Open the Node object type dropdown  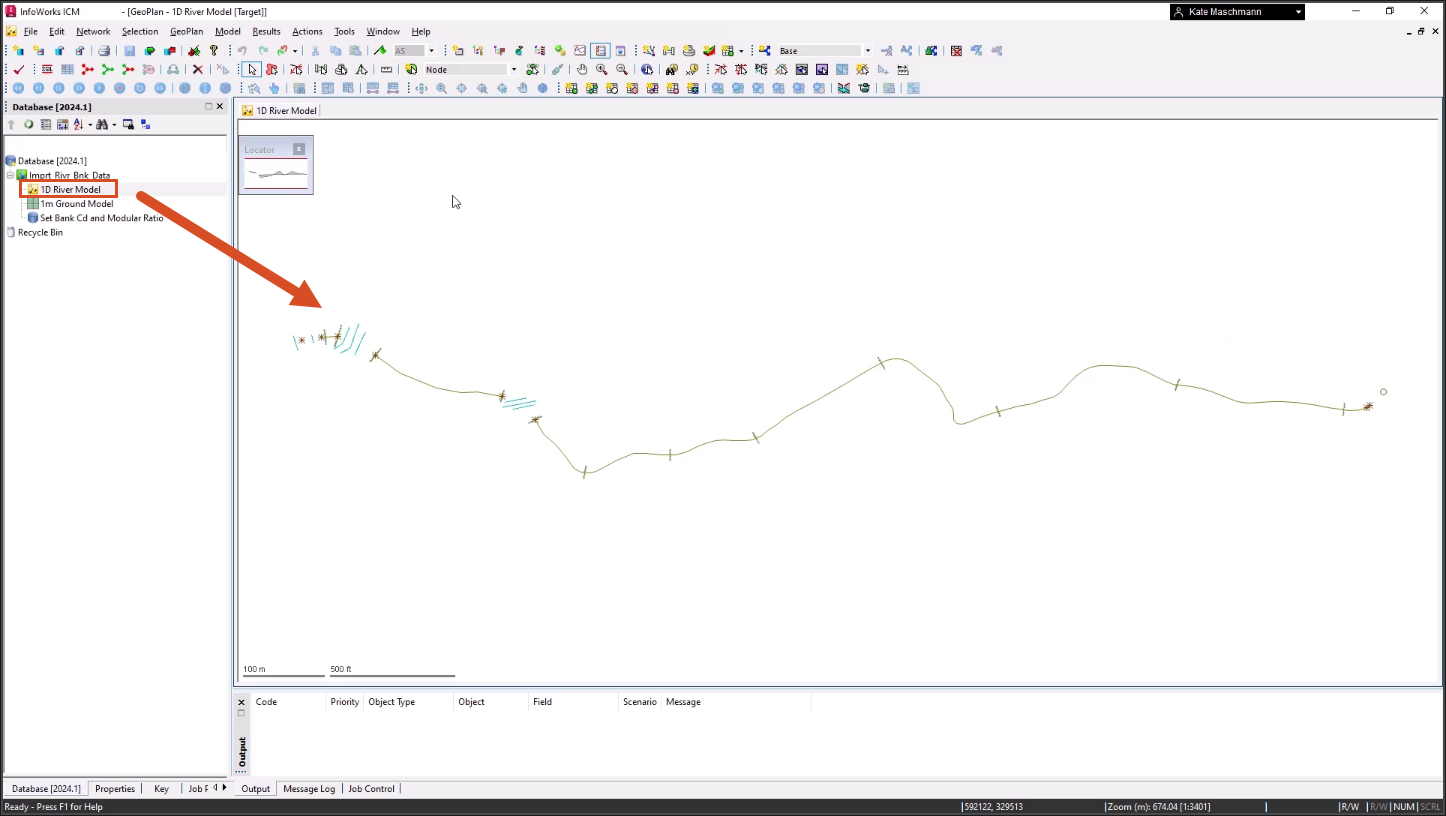(514, 70)
